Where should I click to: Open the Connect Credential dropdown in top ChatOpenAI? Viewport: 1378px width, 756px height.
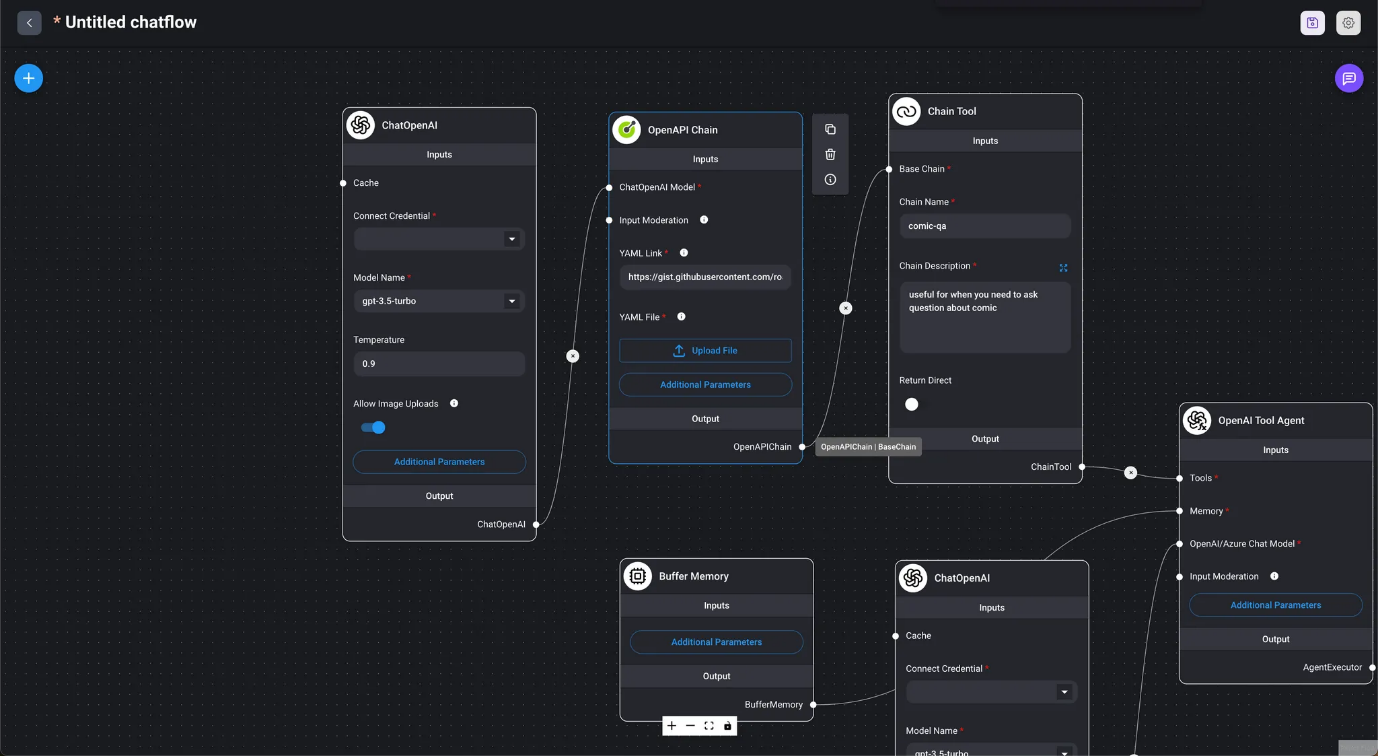[x=439, y=239]
